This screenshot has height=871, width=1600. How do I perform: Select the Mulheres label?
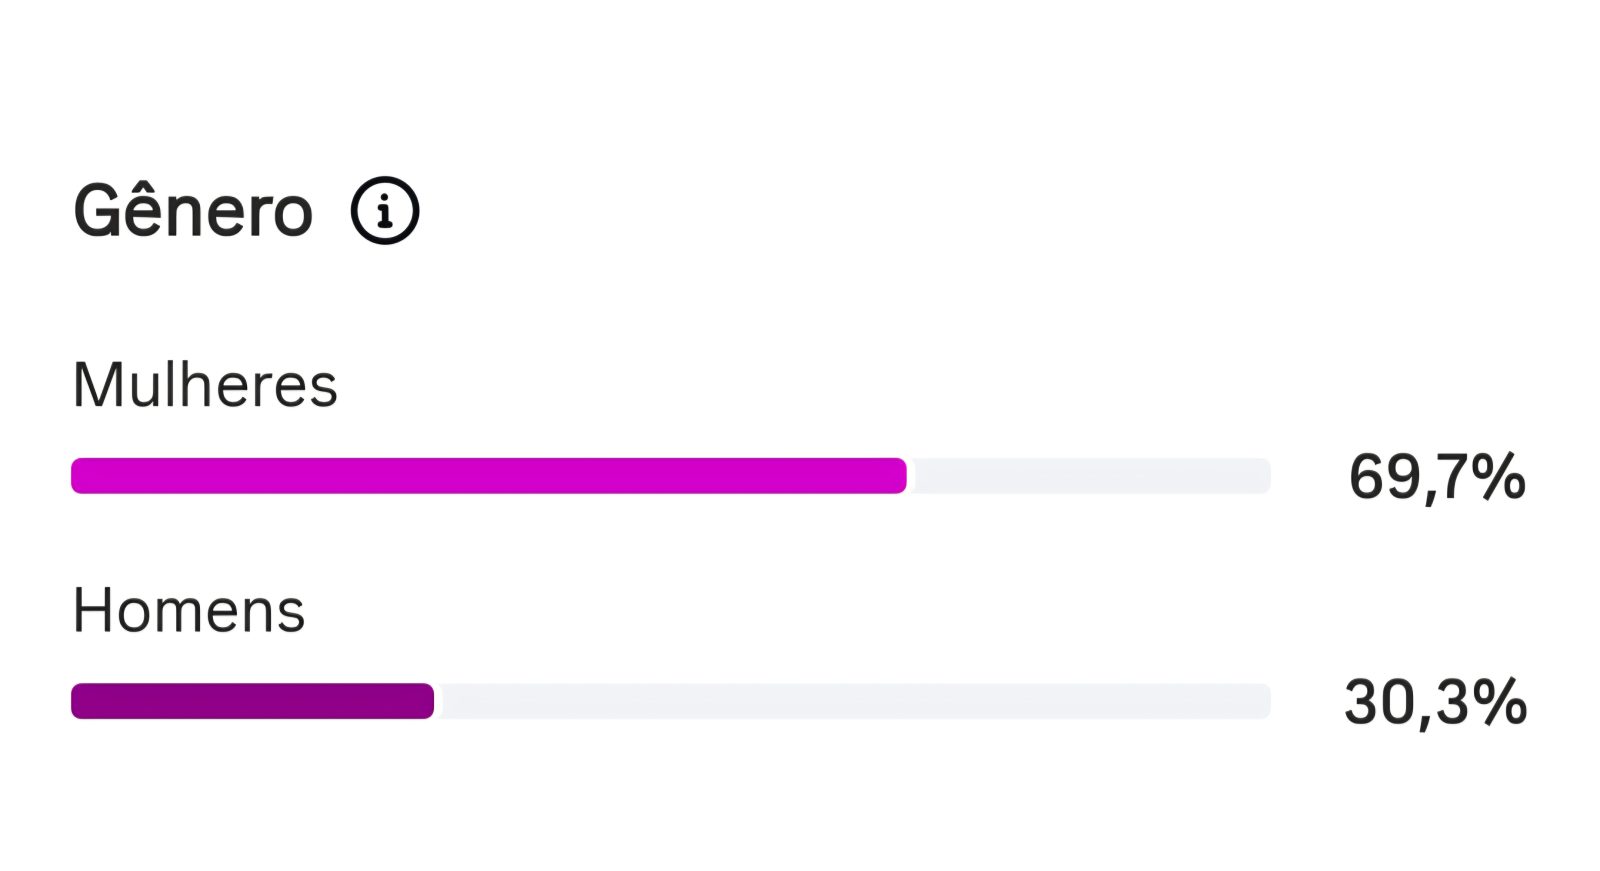(x=205, y=385)
